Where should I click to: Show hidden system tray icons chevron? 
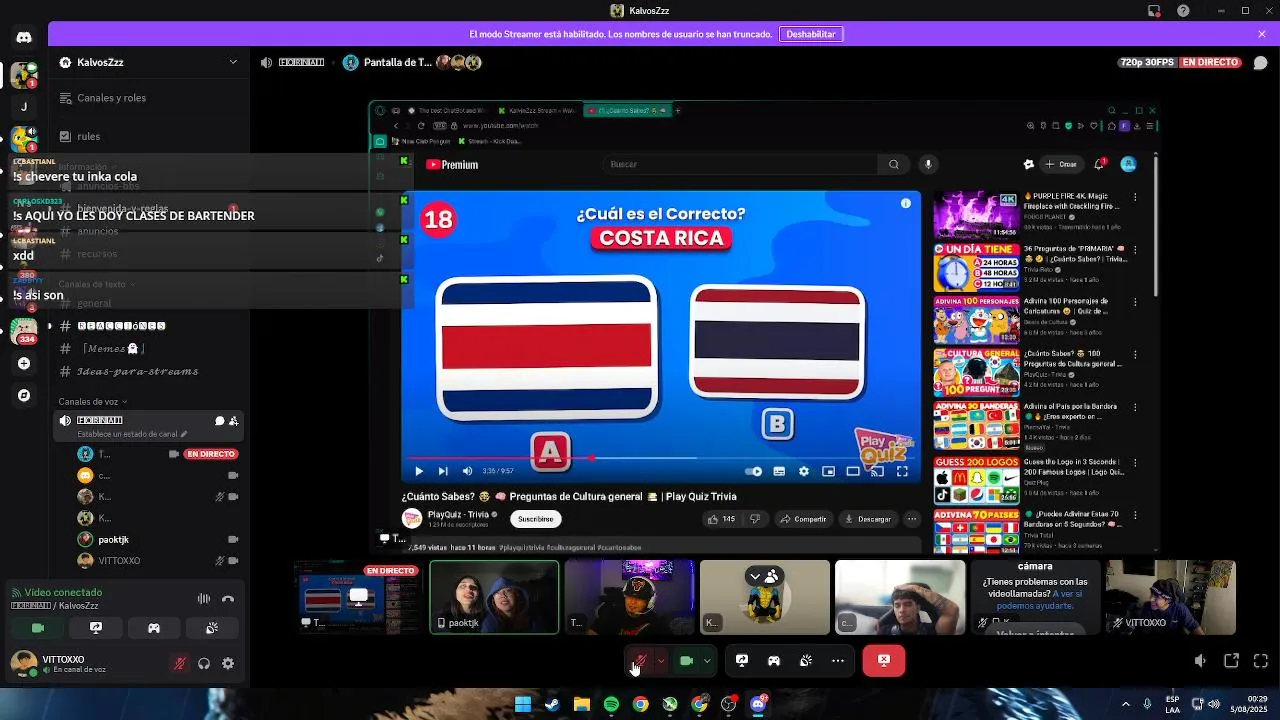[x=1126, y=704]
